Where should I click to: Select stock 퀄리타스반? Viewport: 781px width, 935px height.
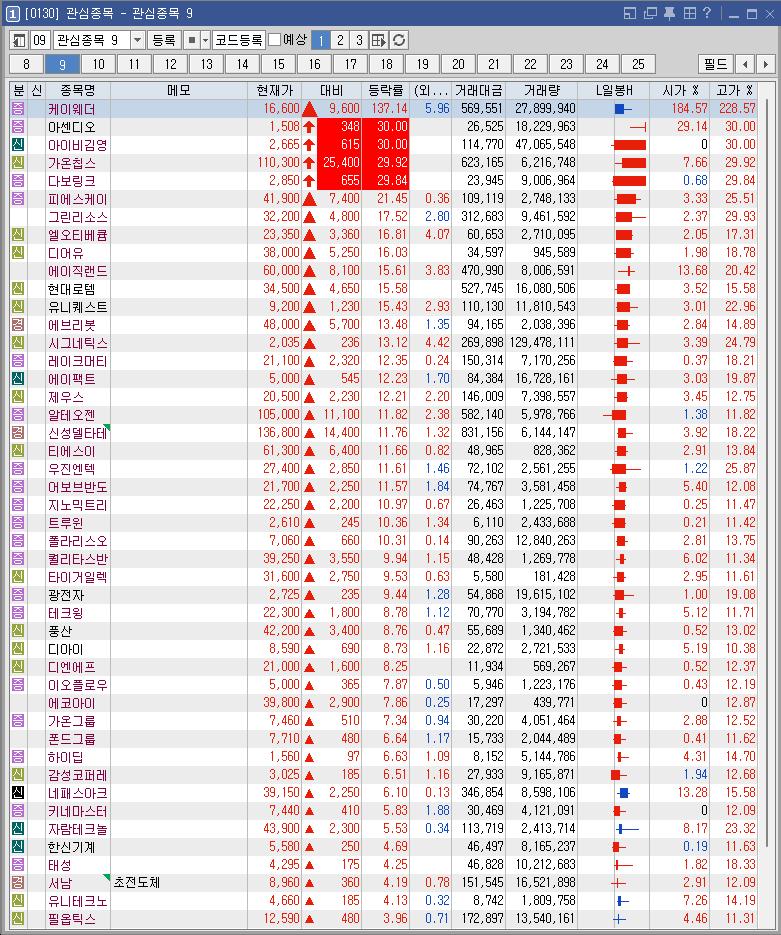point(78,559)
